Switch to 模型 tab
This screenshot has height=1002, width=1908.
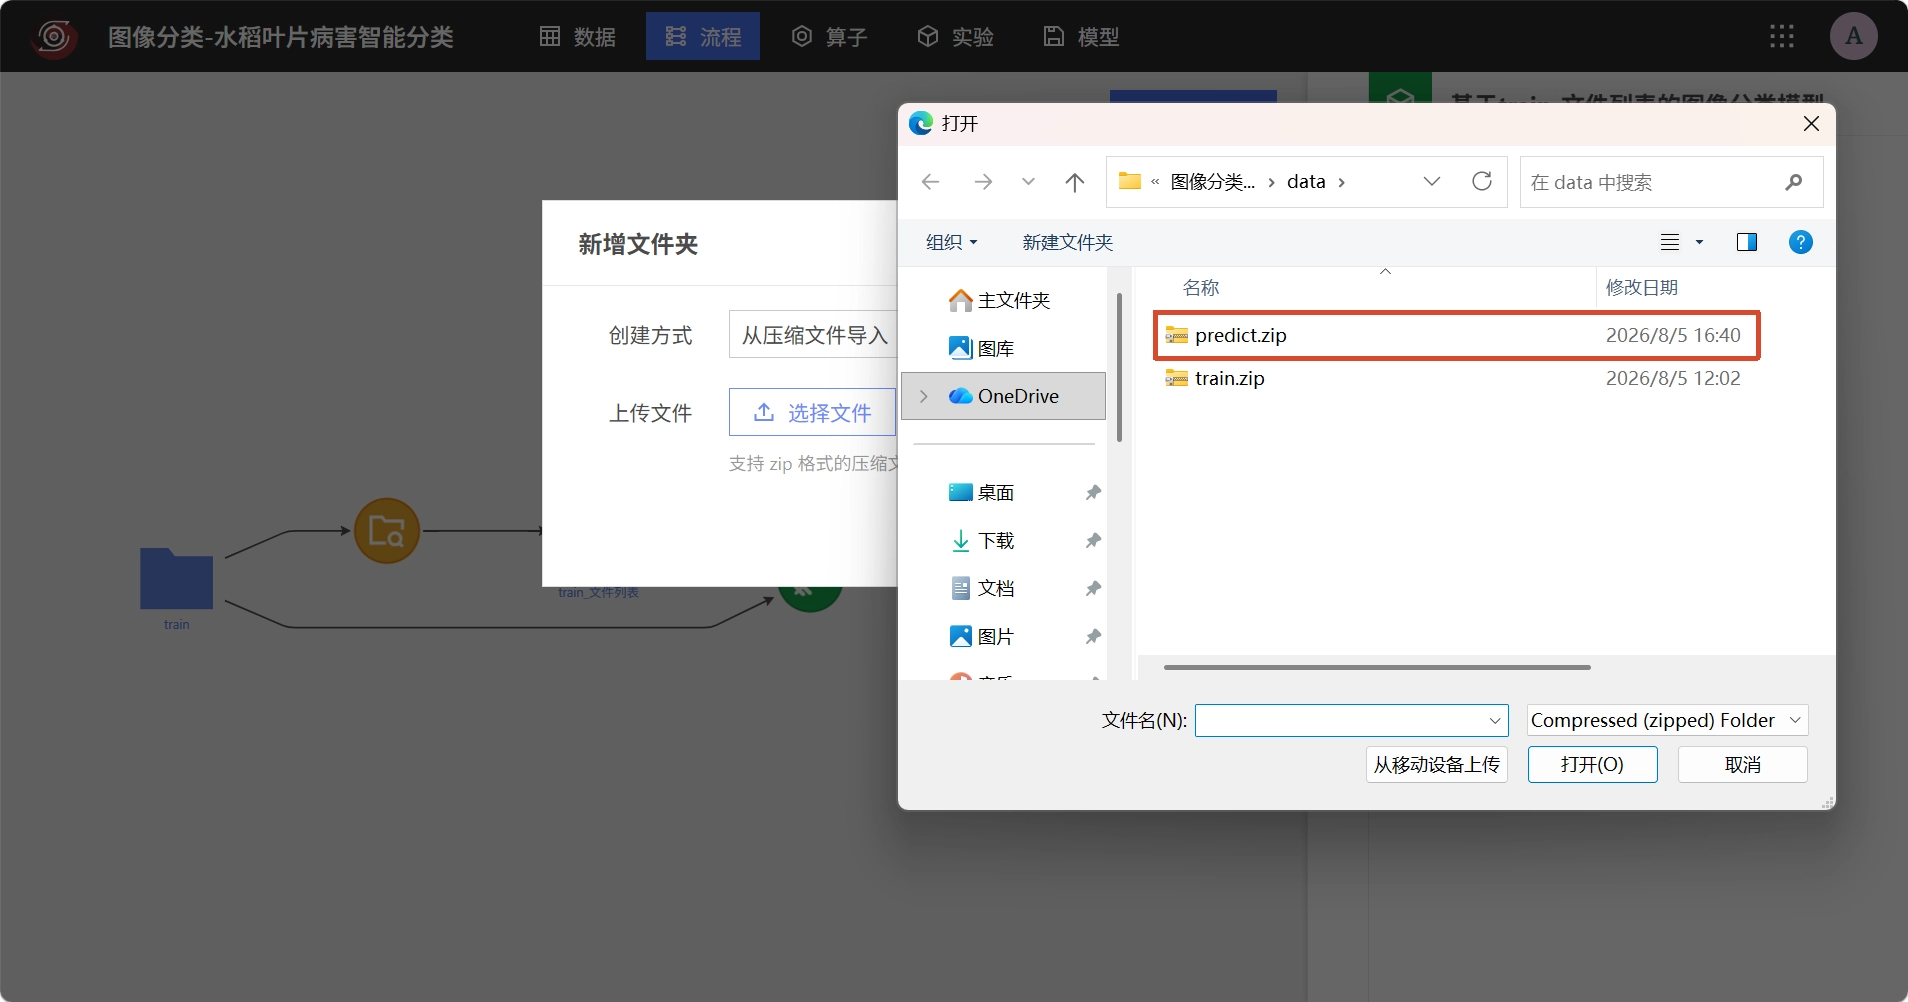click(1081, 36)
